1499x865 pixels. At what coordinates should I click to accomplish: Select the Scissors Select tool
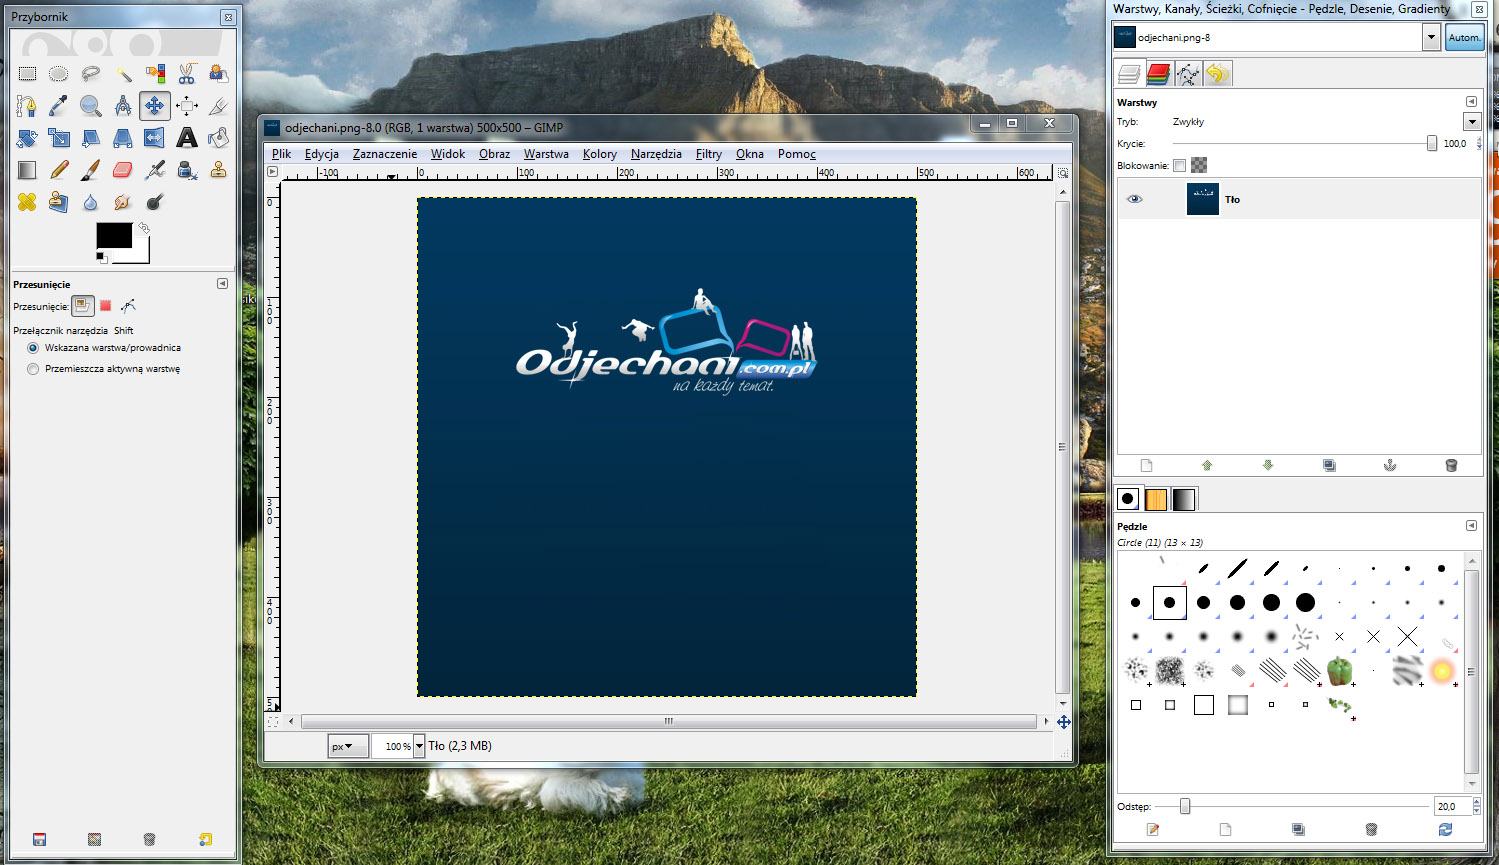(x=187, y=73)
